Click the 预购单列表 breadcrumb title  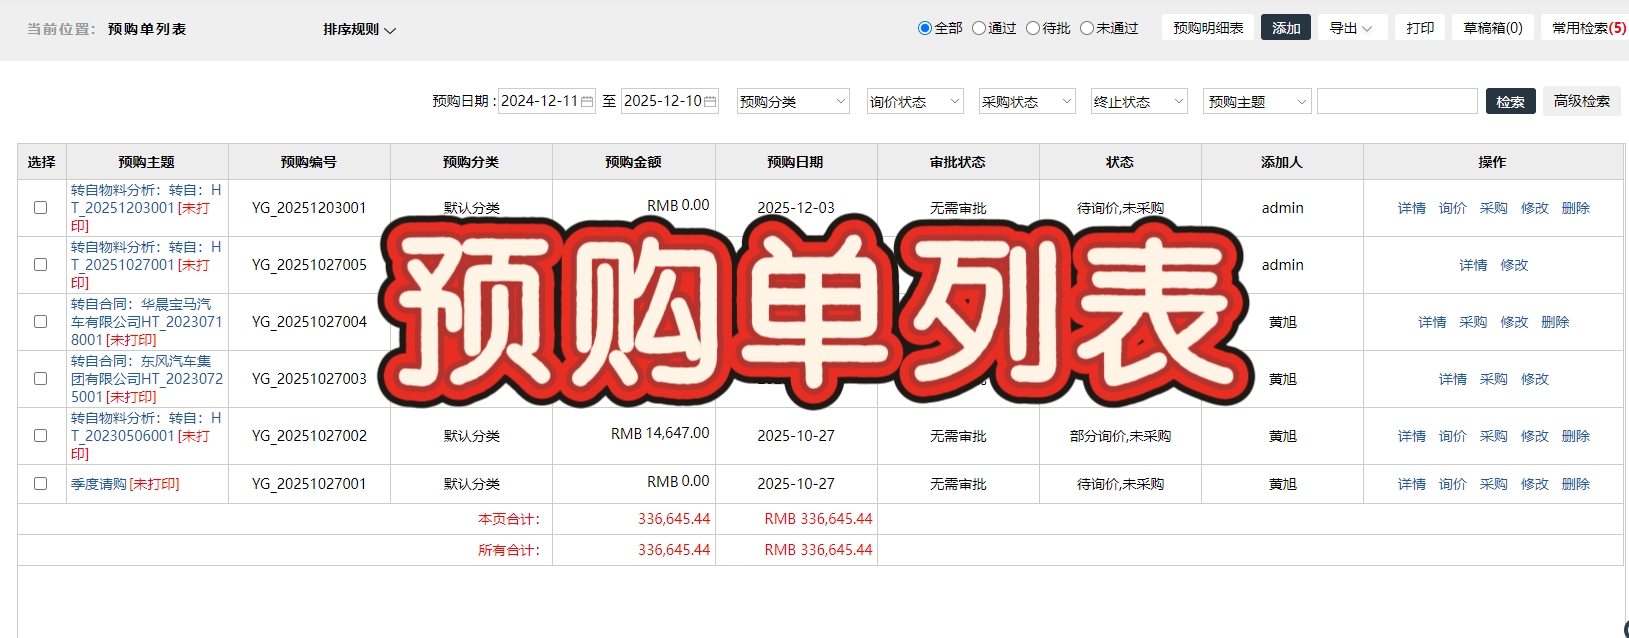pyautogui.click(x=147, y=29)
